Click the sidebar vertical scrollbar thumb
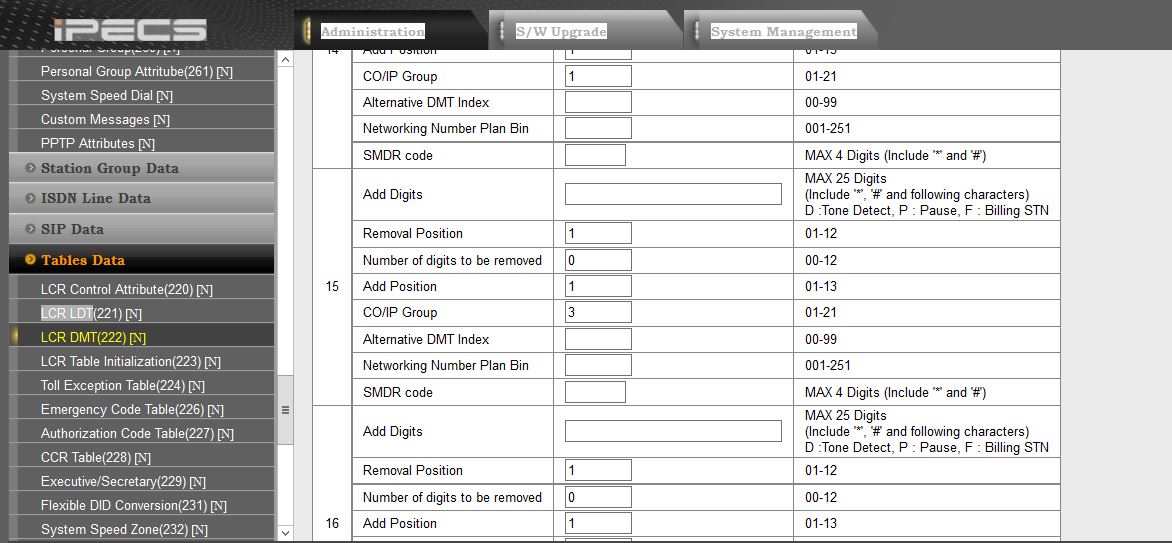The height and width of the screenshot is (543, 1172). coord(285,409)
